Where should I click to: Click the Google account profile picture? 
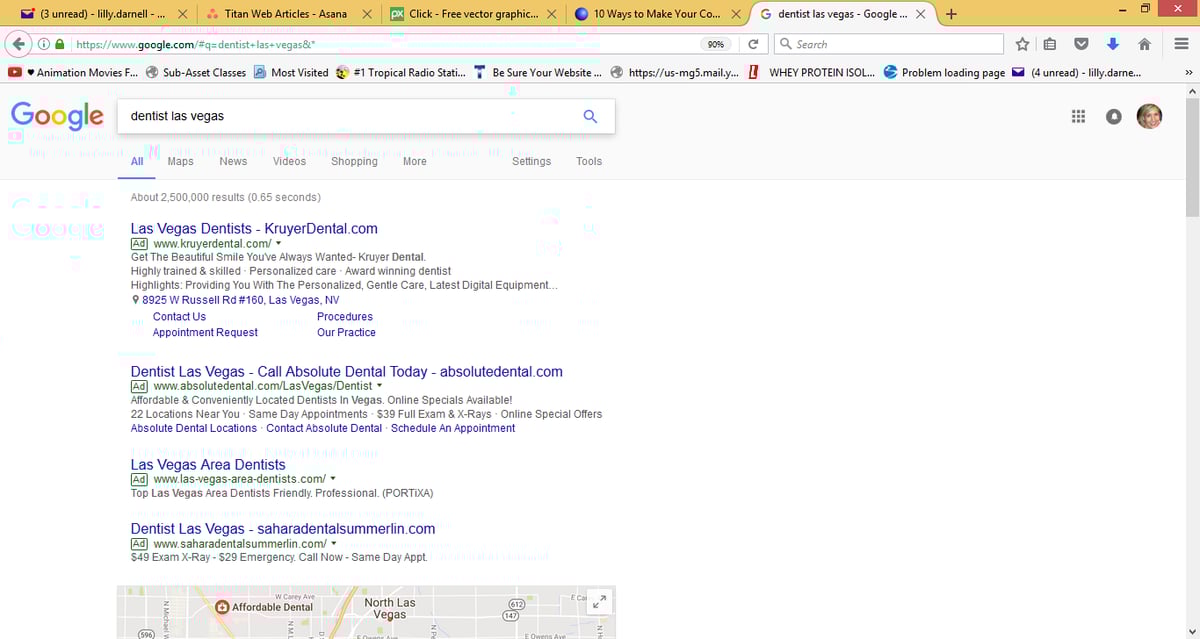1150,116
